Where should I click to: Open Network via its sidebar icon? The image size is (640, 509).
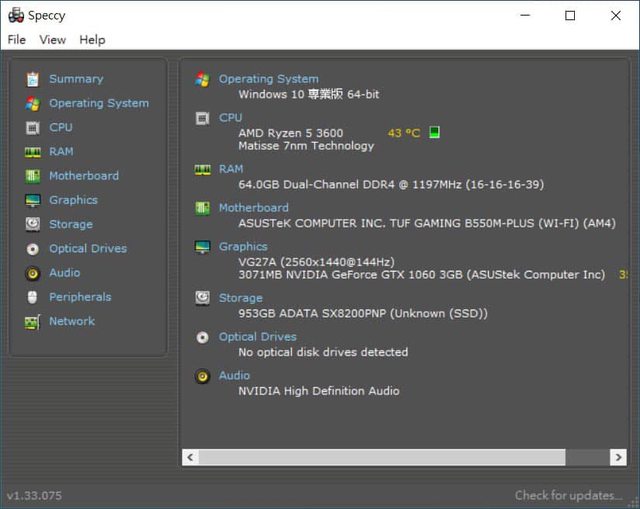32,322
